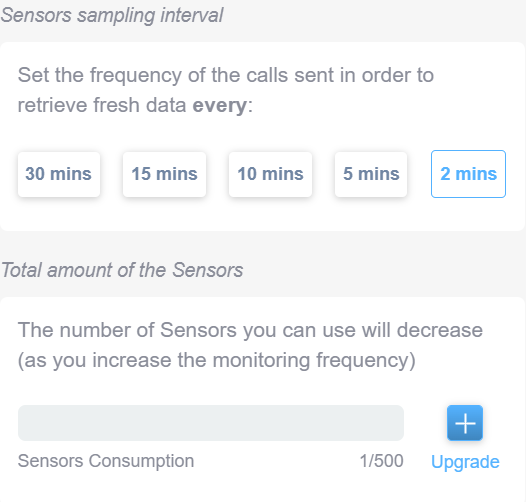Screen dimensions: 526x502
Task: Select the 30 mins sampling interval
Action: [59, 174]
